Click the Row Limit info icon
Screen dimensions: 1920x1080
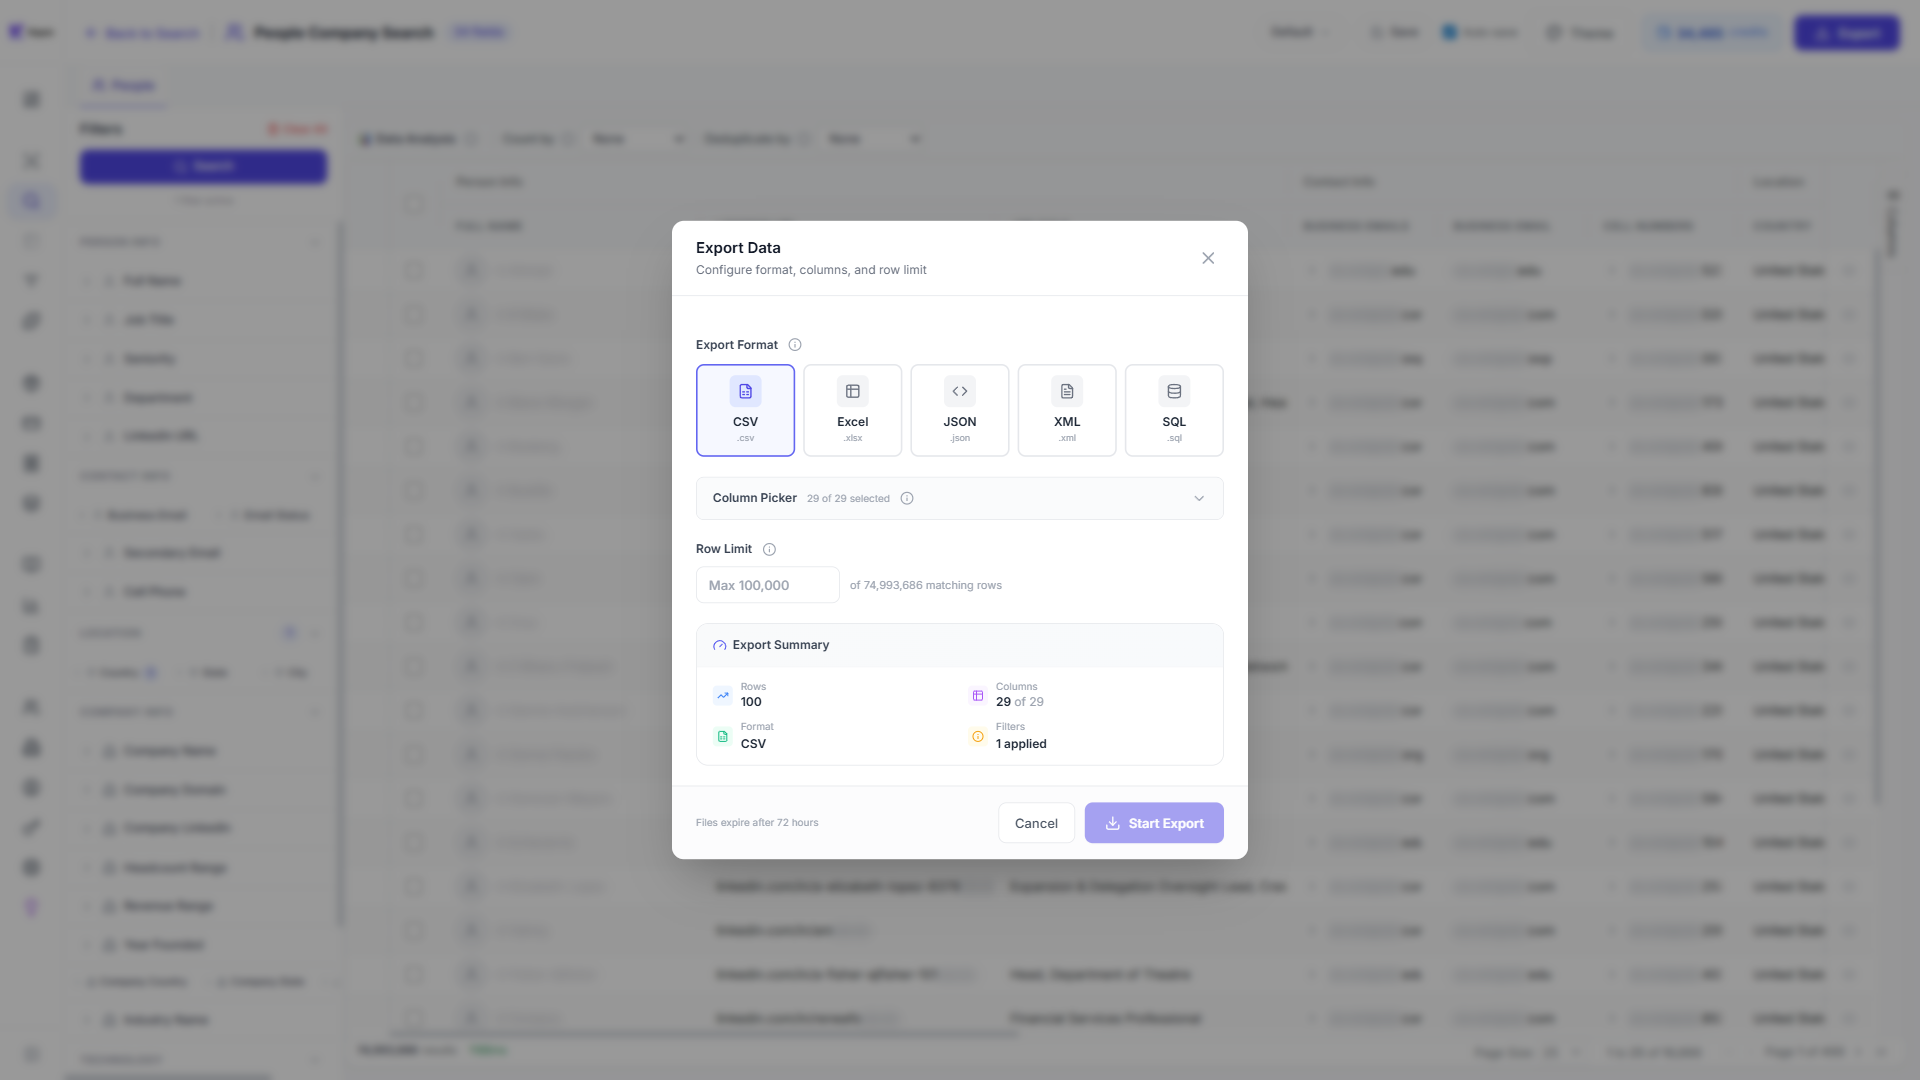[769, 549]
